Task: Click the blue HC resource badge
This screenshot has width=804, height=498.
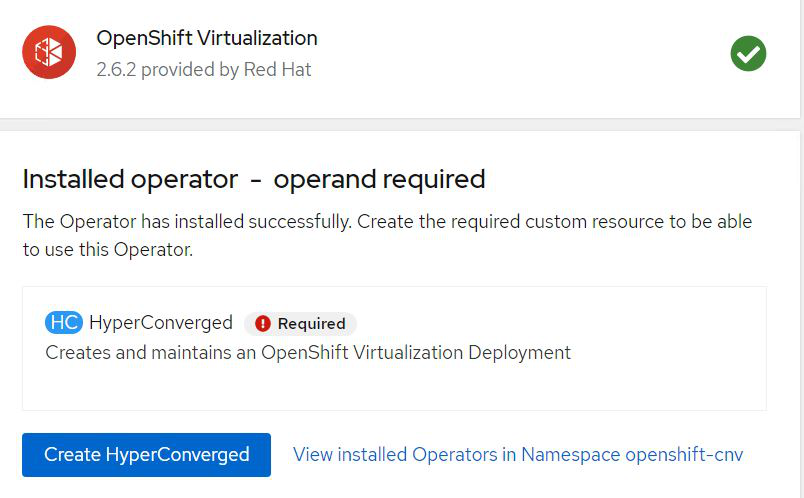Action: pyautogui.click(x=63, y=323)
